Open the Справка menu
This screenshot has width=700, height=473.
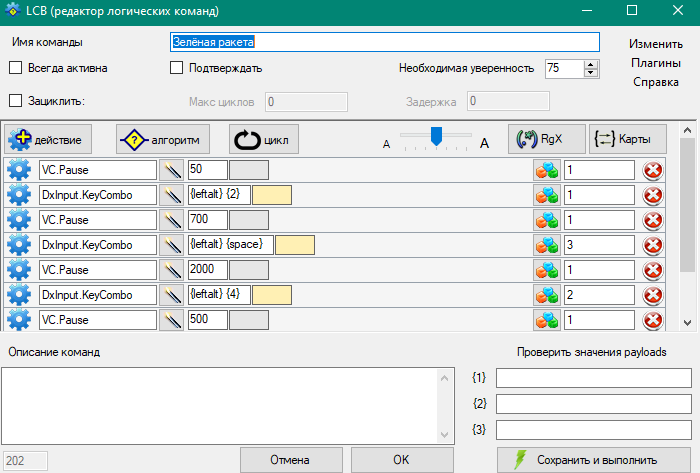point(656,82)
